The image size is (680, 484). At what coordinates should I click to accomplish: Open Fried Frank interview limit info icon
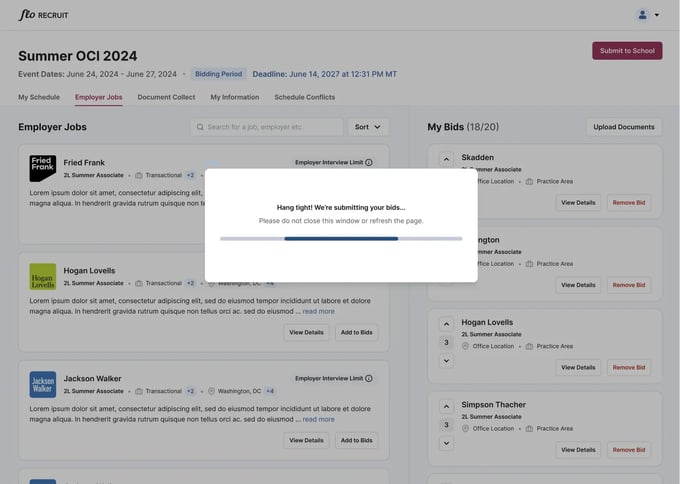pyautogui.click(x=369, y=162)
